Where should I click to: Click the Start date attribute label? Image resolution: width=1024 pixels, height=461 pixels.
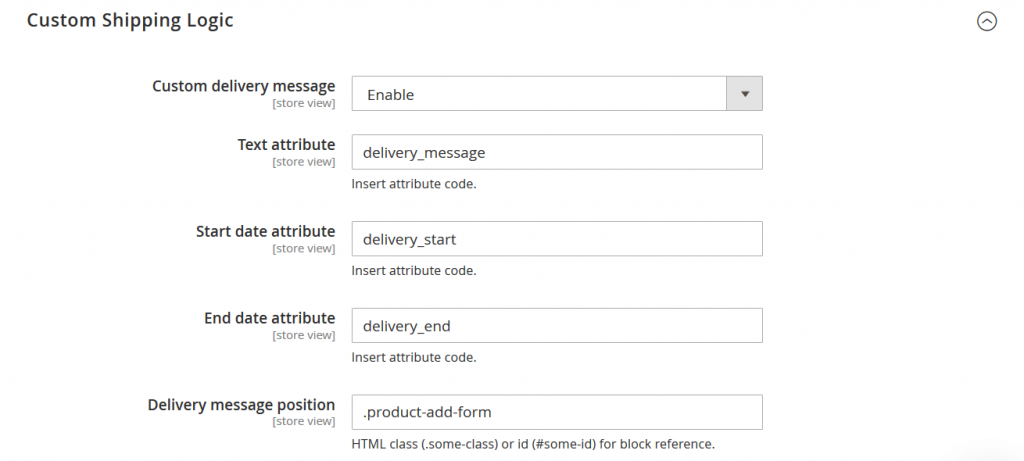(265, 231)
